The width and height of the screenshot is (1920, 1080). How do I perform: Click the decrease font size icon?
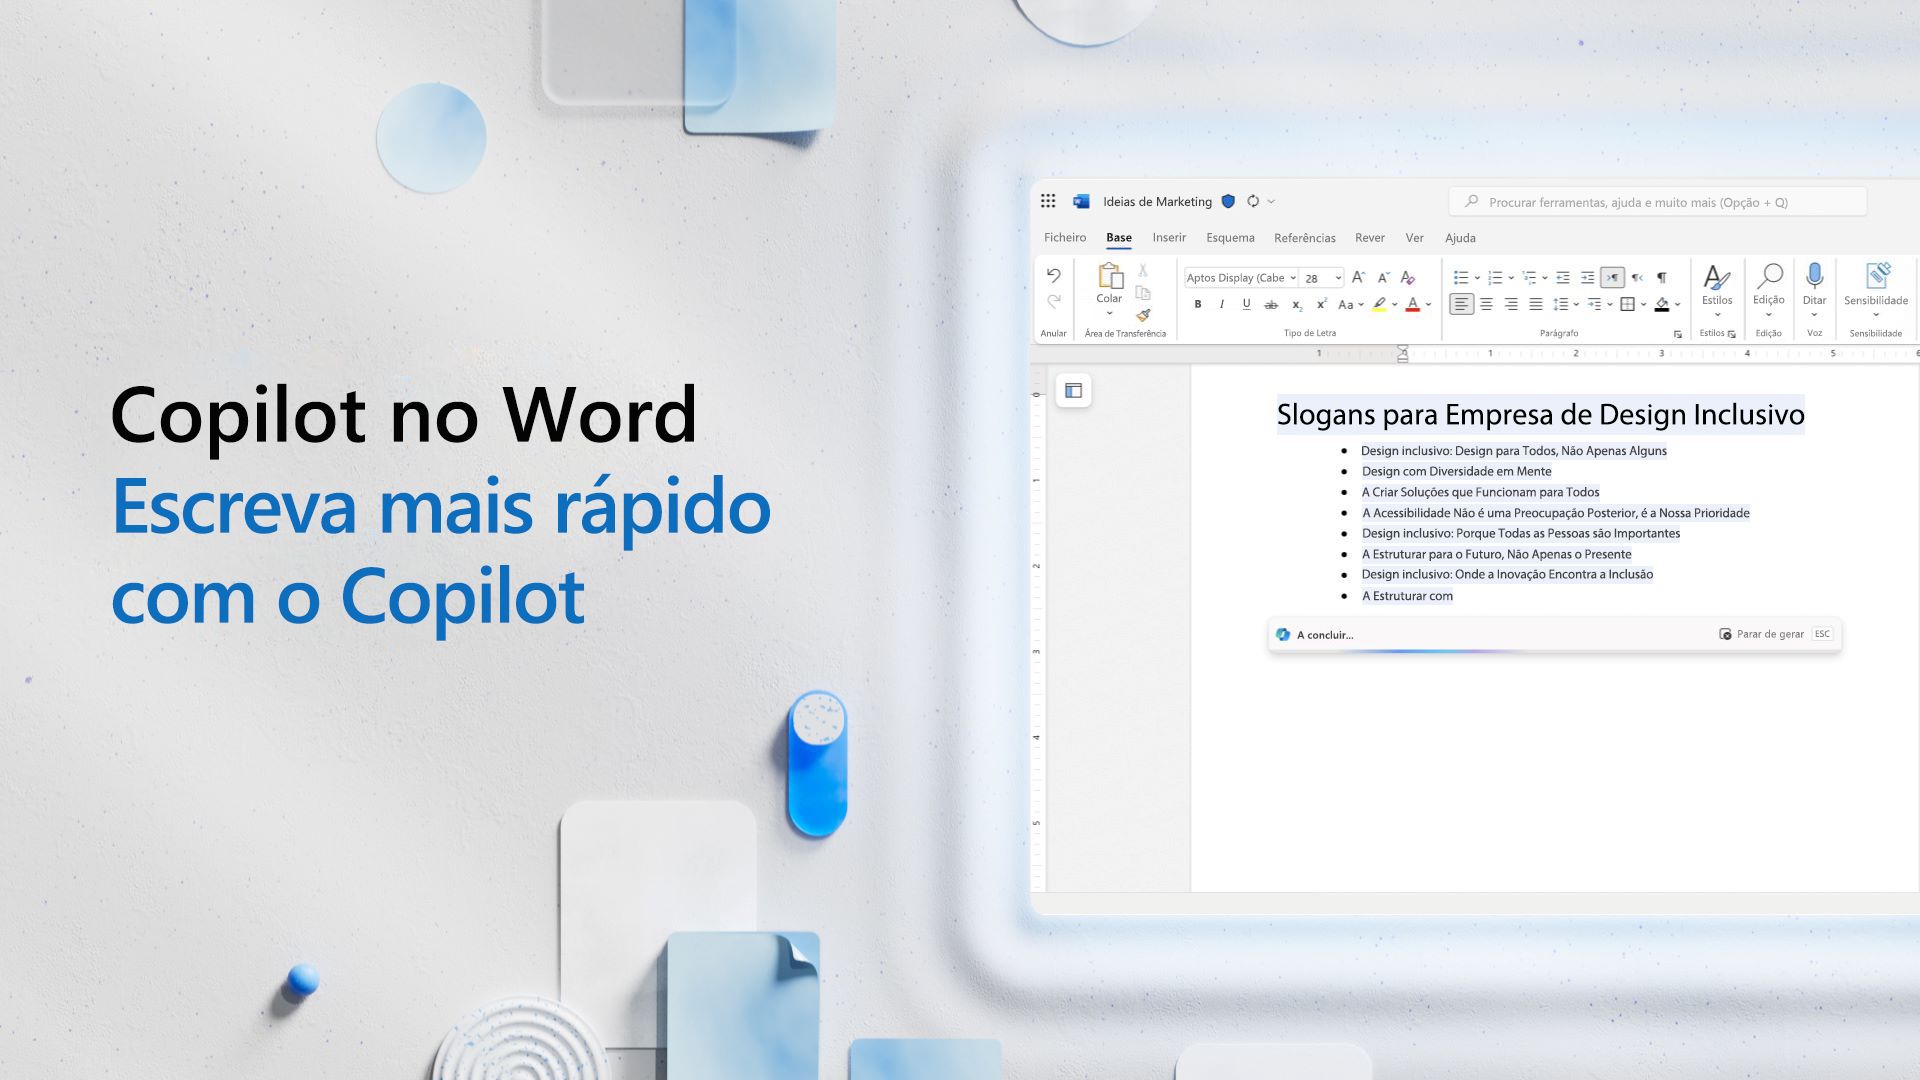pos(1383,277)
